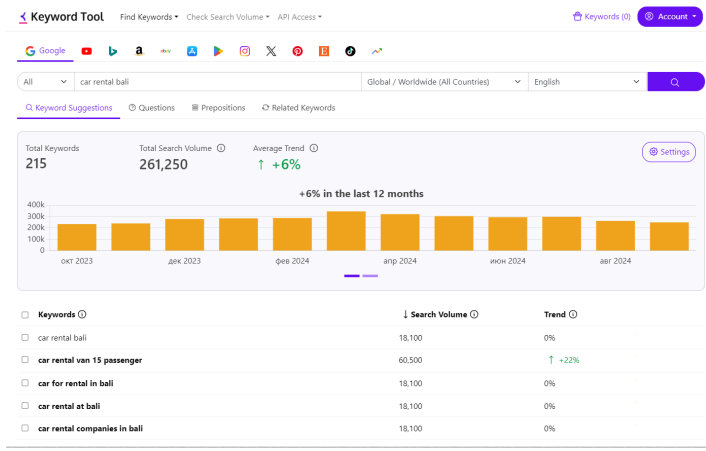
Task: Select the Bing search engine icon
Action: pos(113,51)
